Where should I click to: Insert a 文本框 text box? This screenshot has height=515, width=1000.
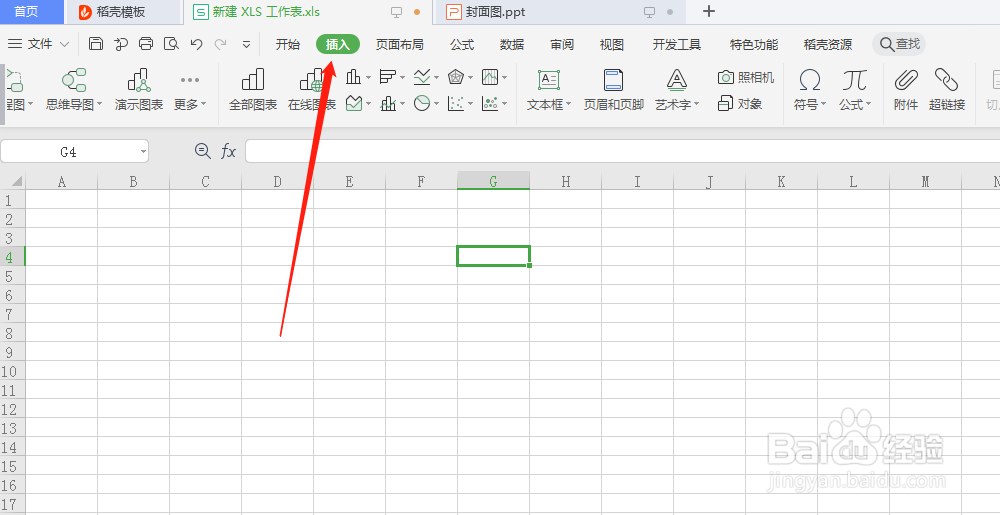coord(549,89)
